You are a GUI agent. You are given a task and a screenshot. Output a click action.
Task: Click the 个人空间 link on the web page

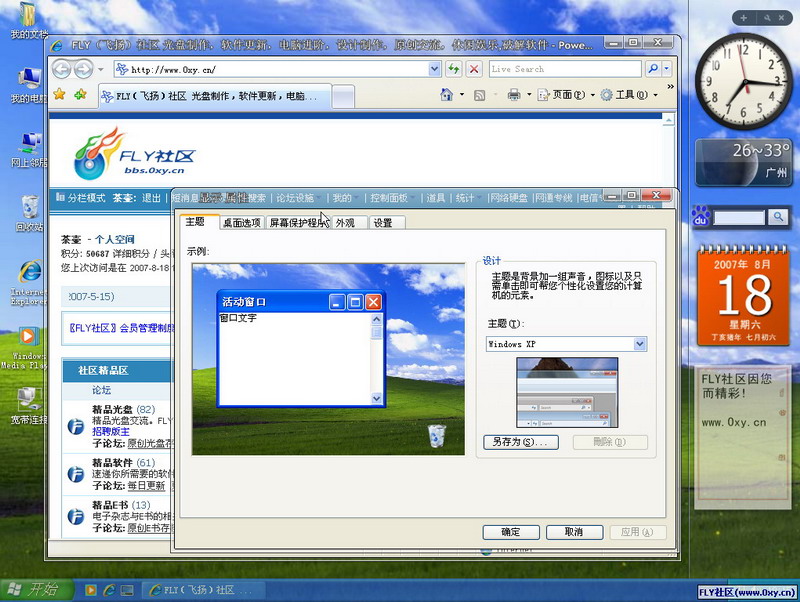[x=115, y=239]
